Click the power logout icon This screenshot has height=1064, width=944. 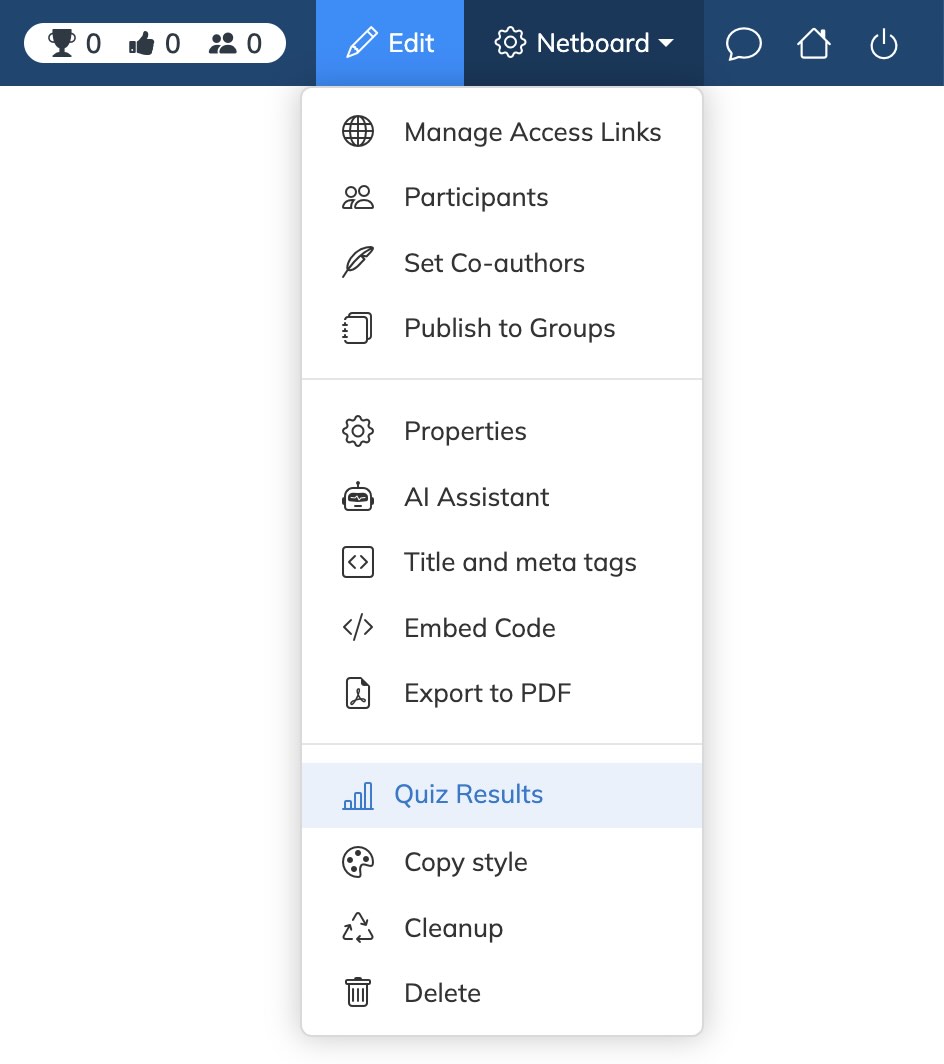coord(884,44)
